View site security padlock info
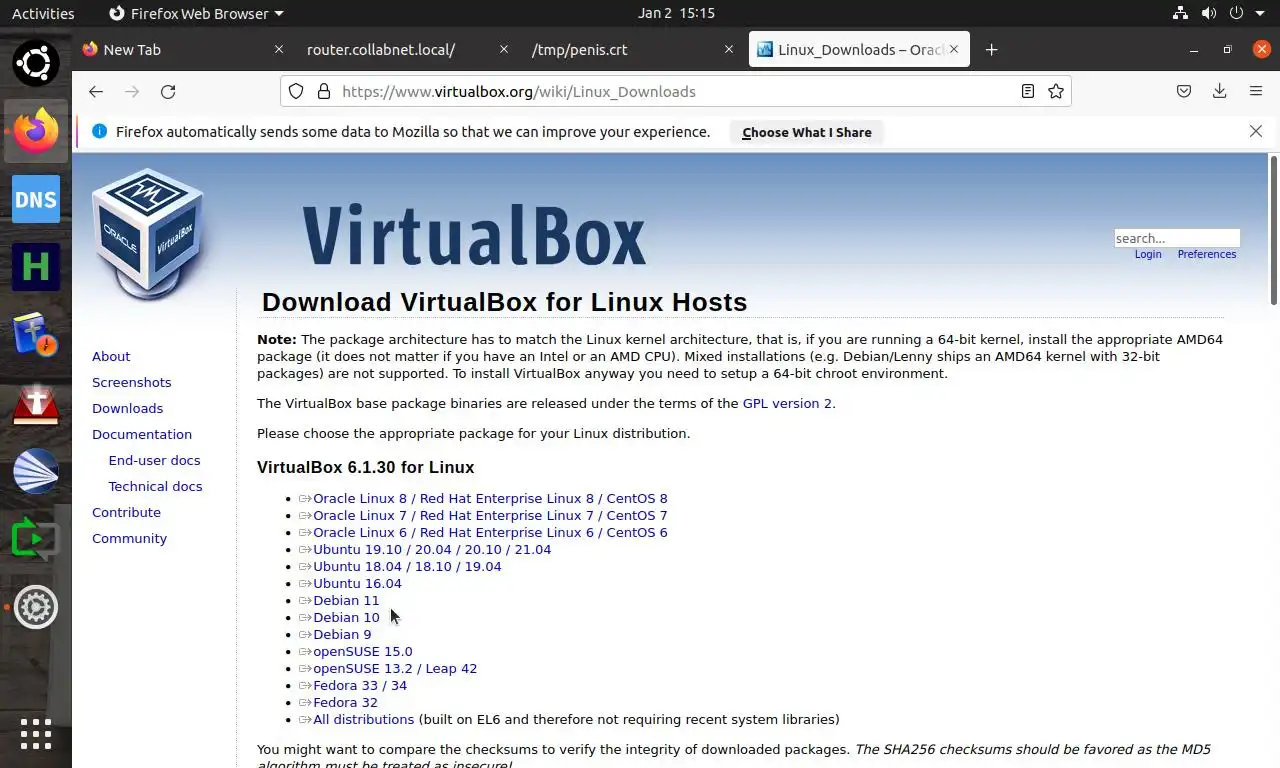This screenshot has width=1280, height=768. click(x=323, y=91)
